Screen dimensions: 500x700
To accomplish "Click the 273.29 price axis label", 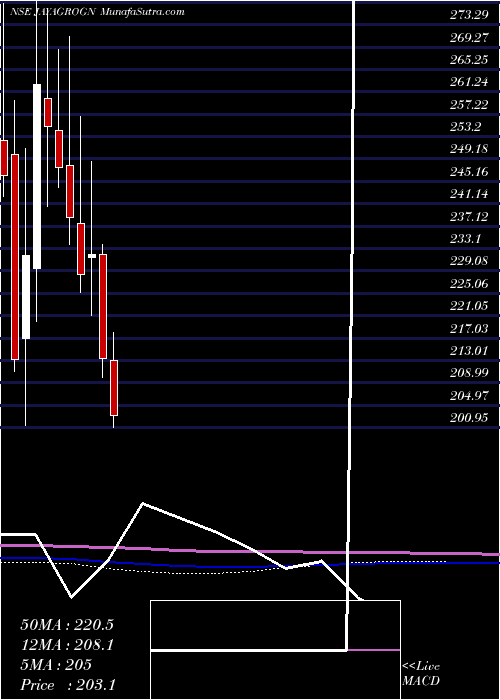I will [x=469, y=15].
